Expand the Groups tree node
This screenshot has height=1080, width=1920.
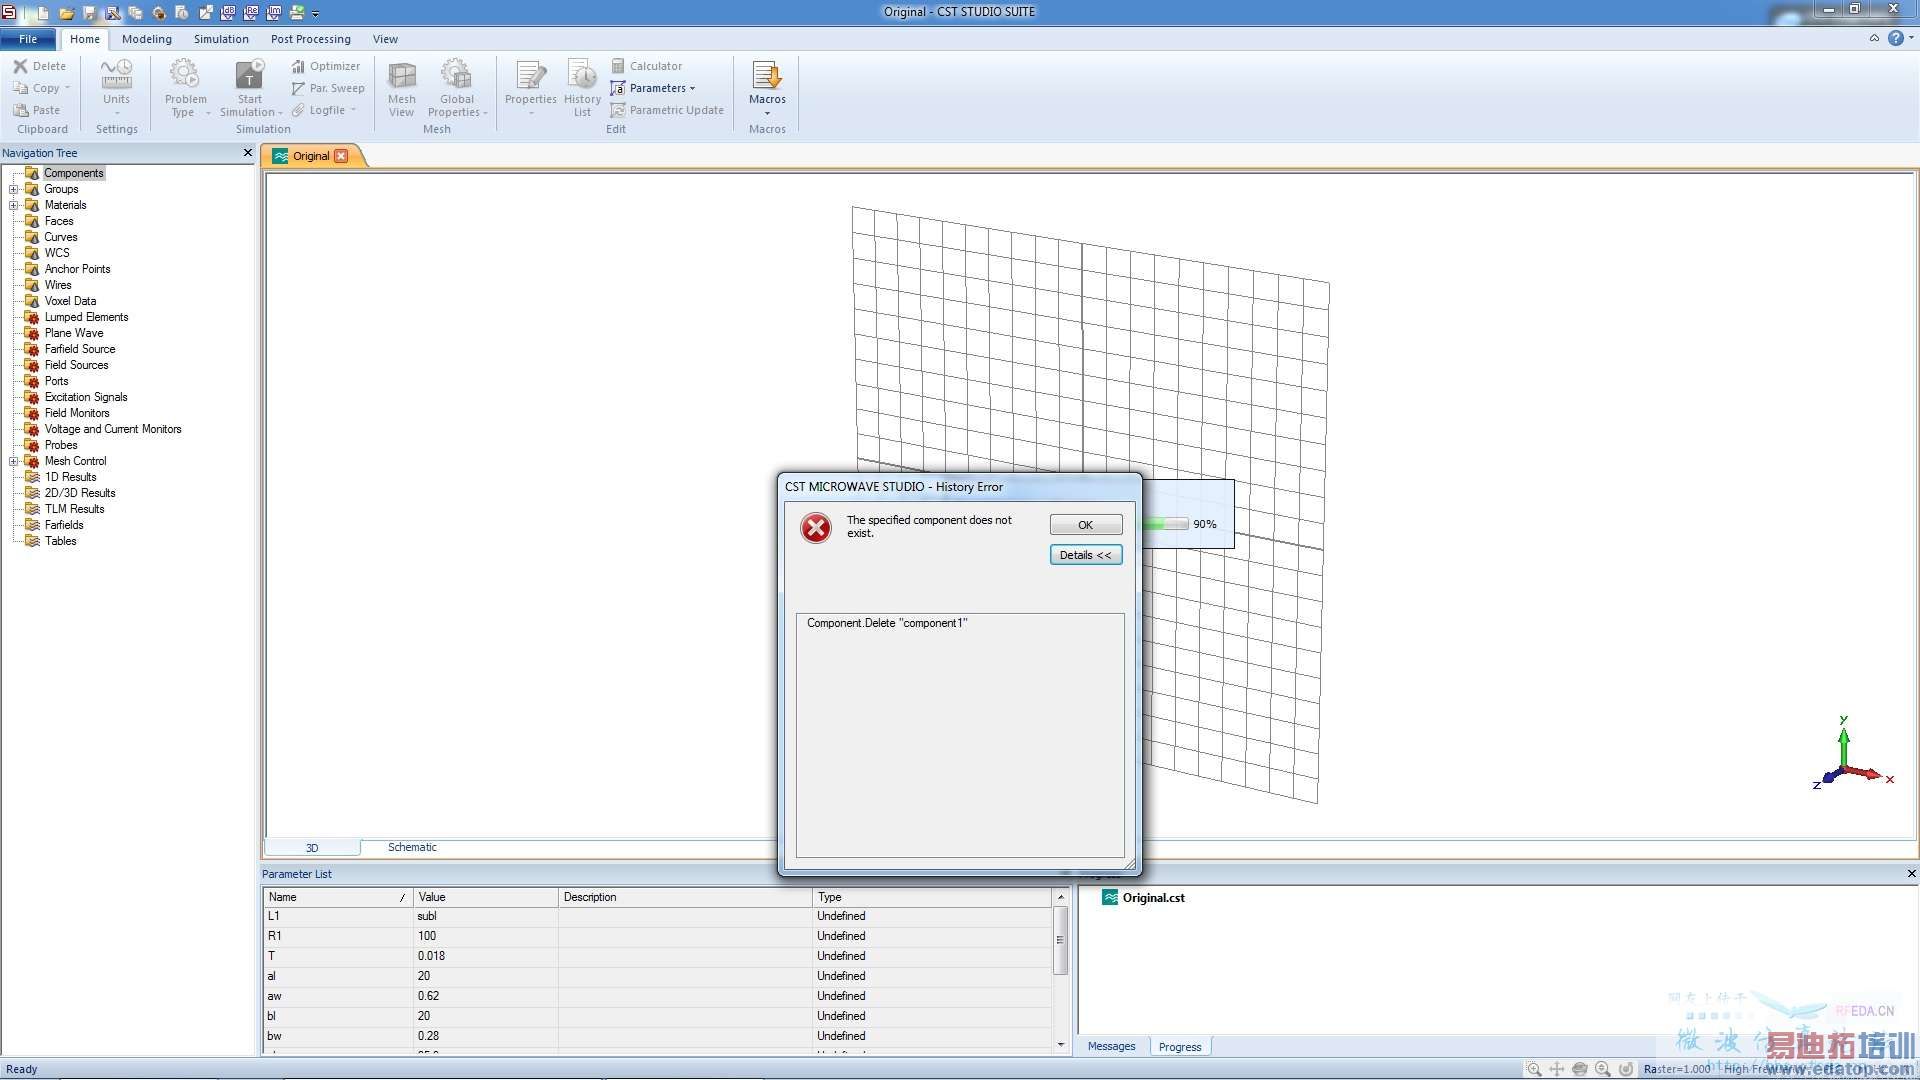[14, 189]
